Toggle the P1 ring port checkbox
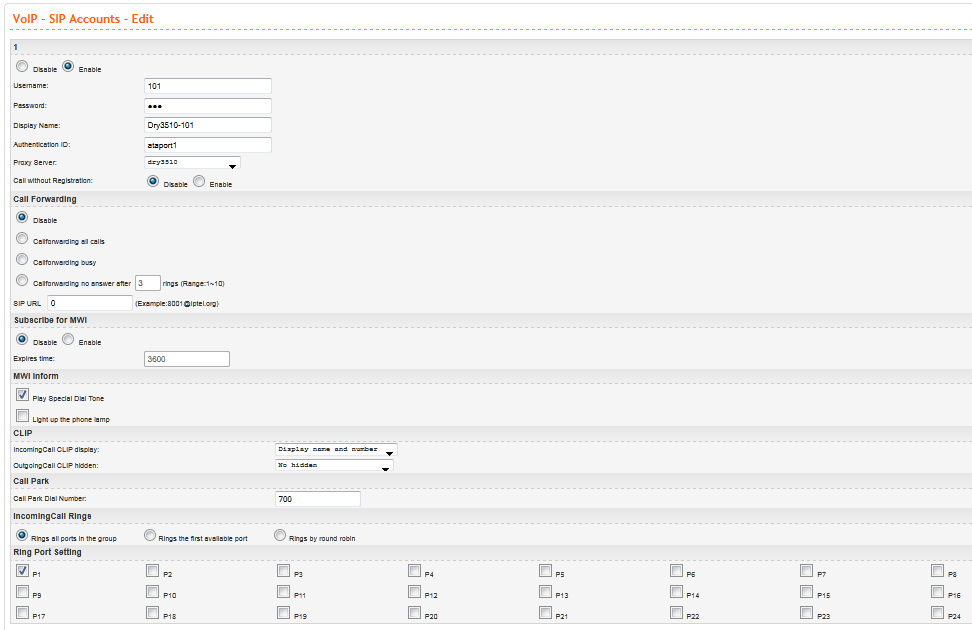This screenshot has width=972, height=630. (22, 572)
